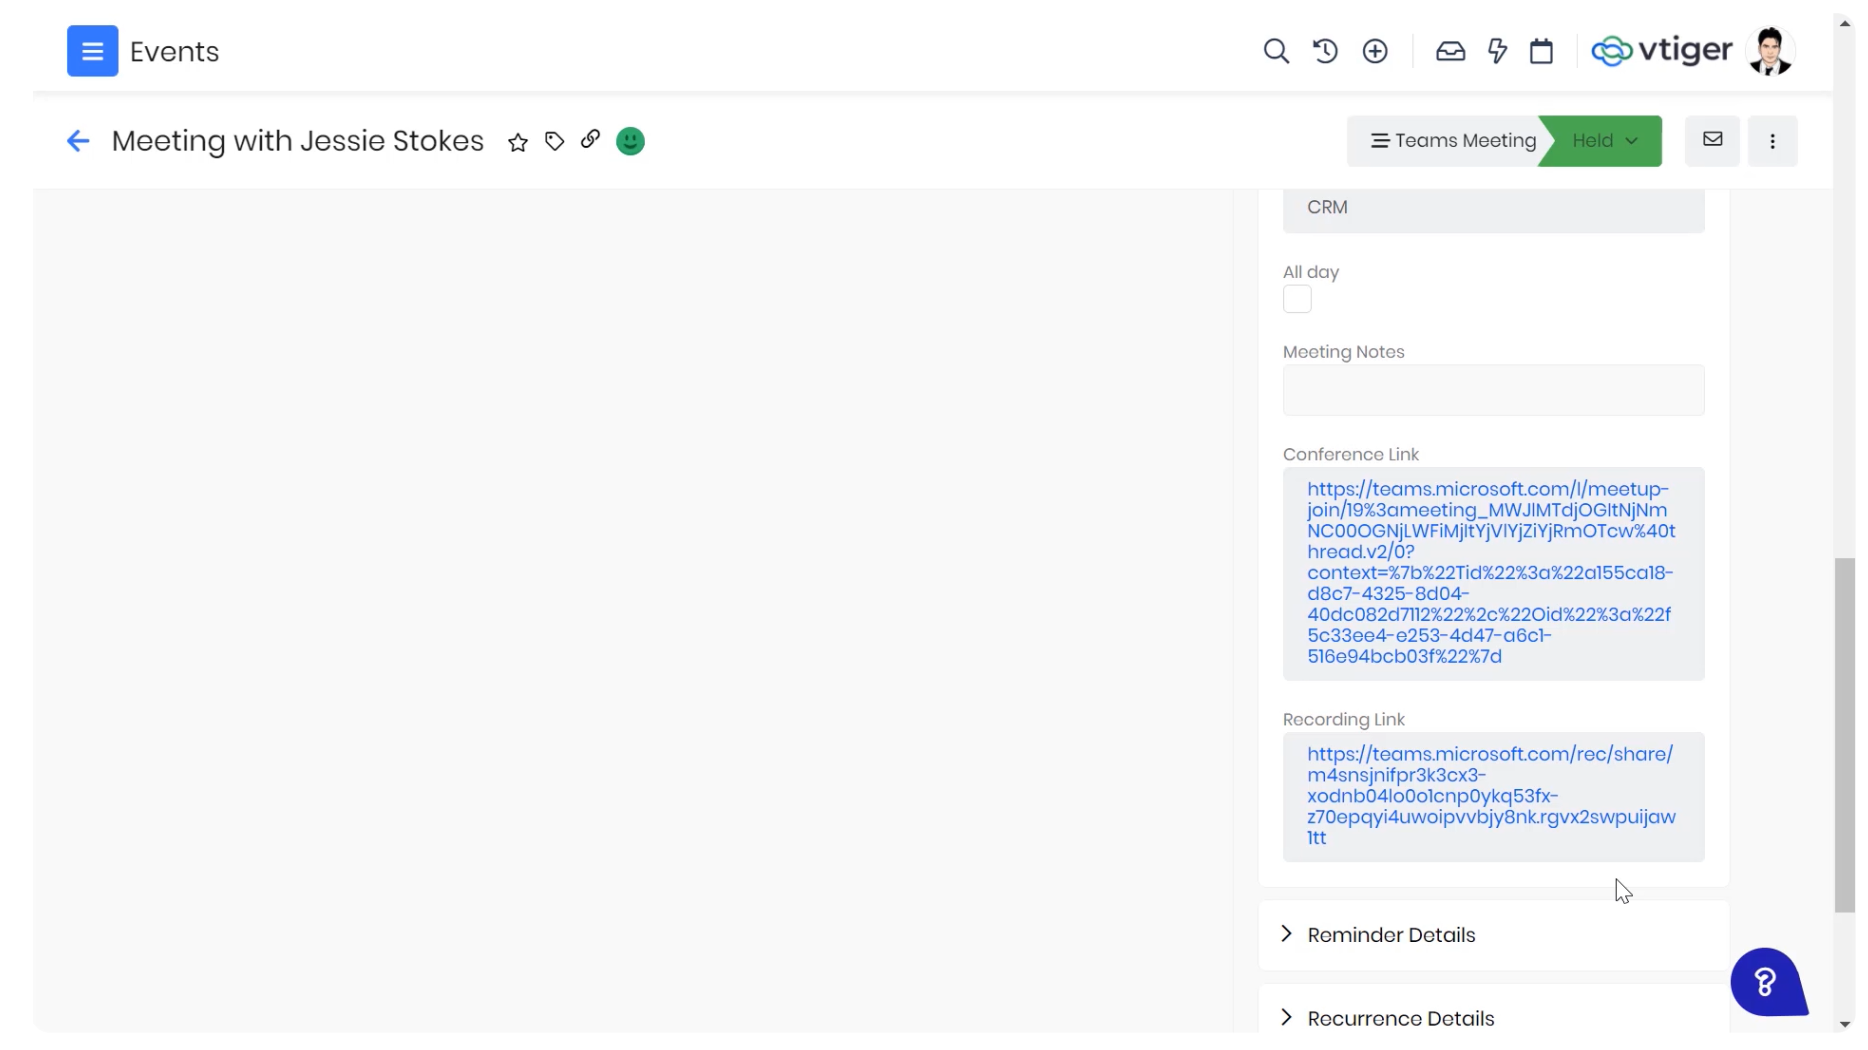Open the Teams recording link

pos(1491,796)
